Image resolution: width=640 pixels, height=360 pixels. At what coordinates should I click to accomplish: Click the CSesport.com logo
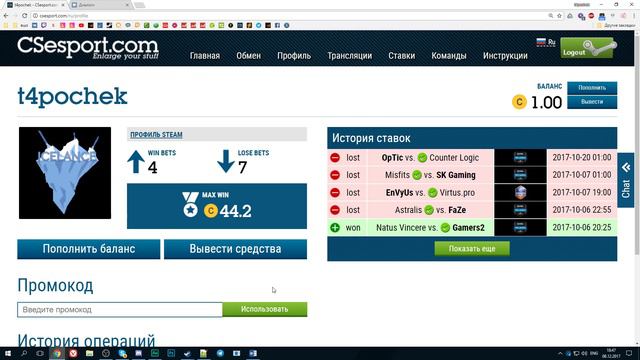(x=88, y=48)
